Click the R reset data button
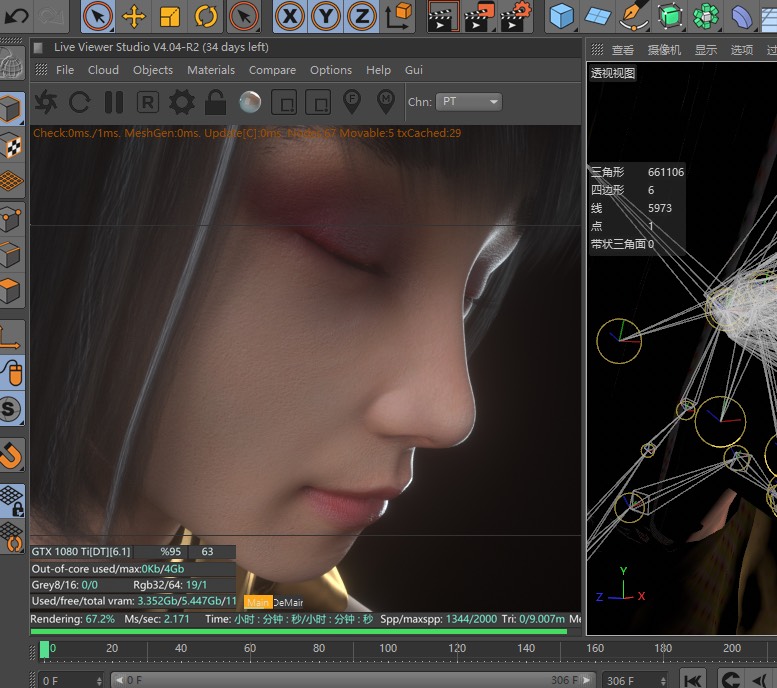Viewport: 777px width, 688px height. pos(148,102)
